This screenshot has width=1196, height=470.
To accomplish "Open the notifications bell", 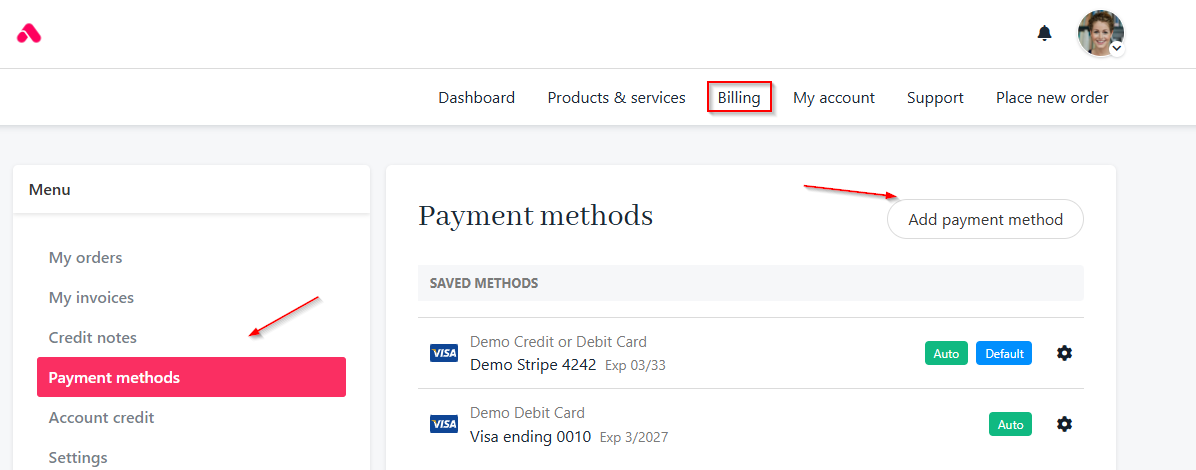I will pyautogui.click(x=1044, y=33).
